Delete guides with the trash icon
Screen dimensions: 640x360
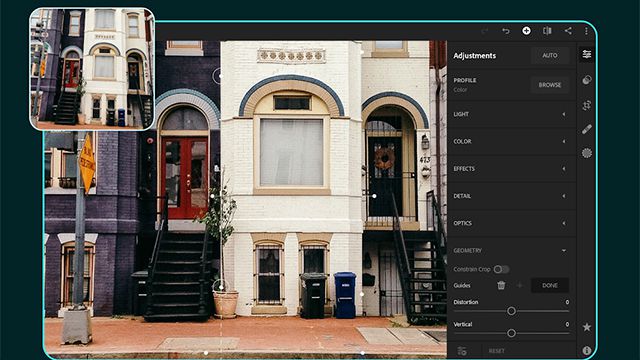[501, 285]
